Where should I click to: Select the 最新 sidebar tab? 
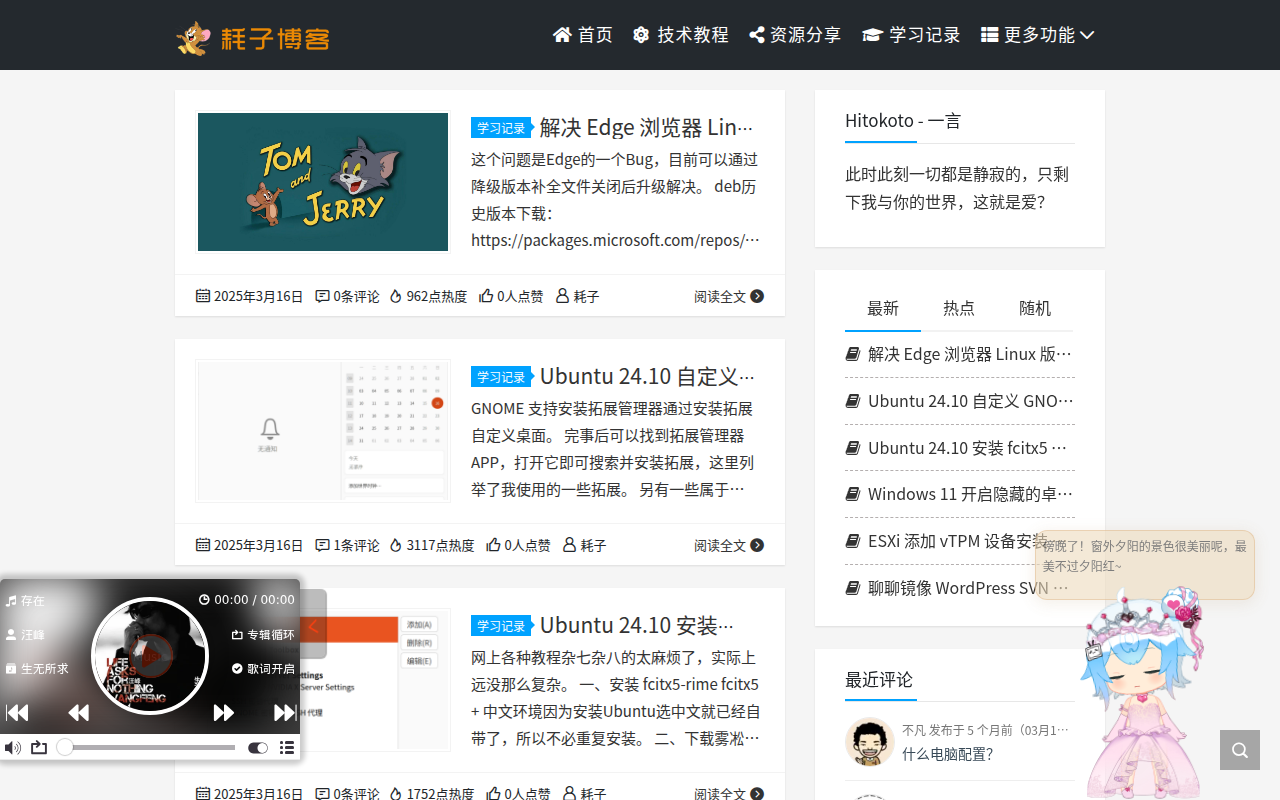(883, 308)
